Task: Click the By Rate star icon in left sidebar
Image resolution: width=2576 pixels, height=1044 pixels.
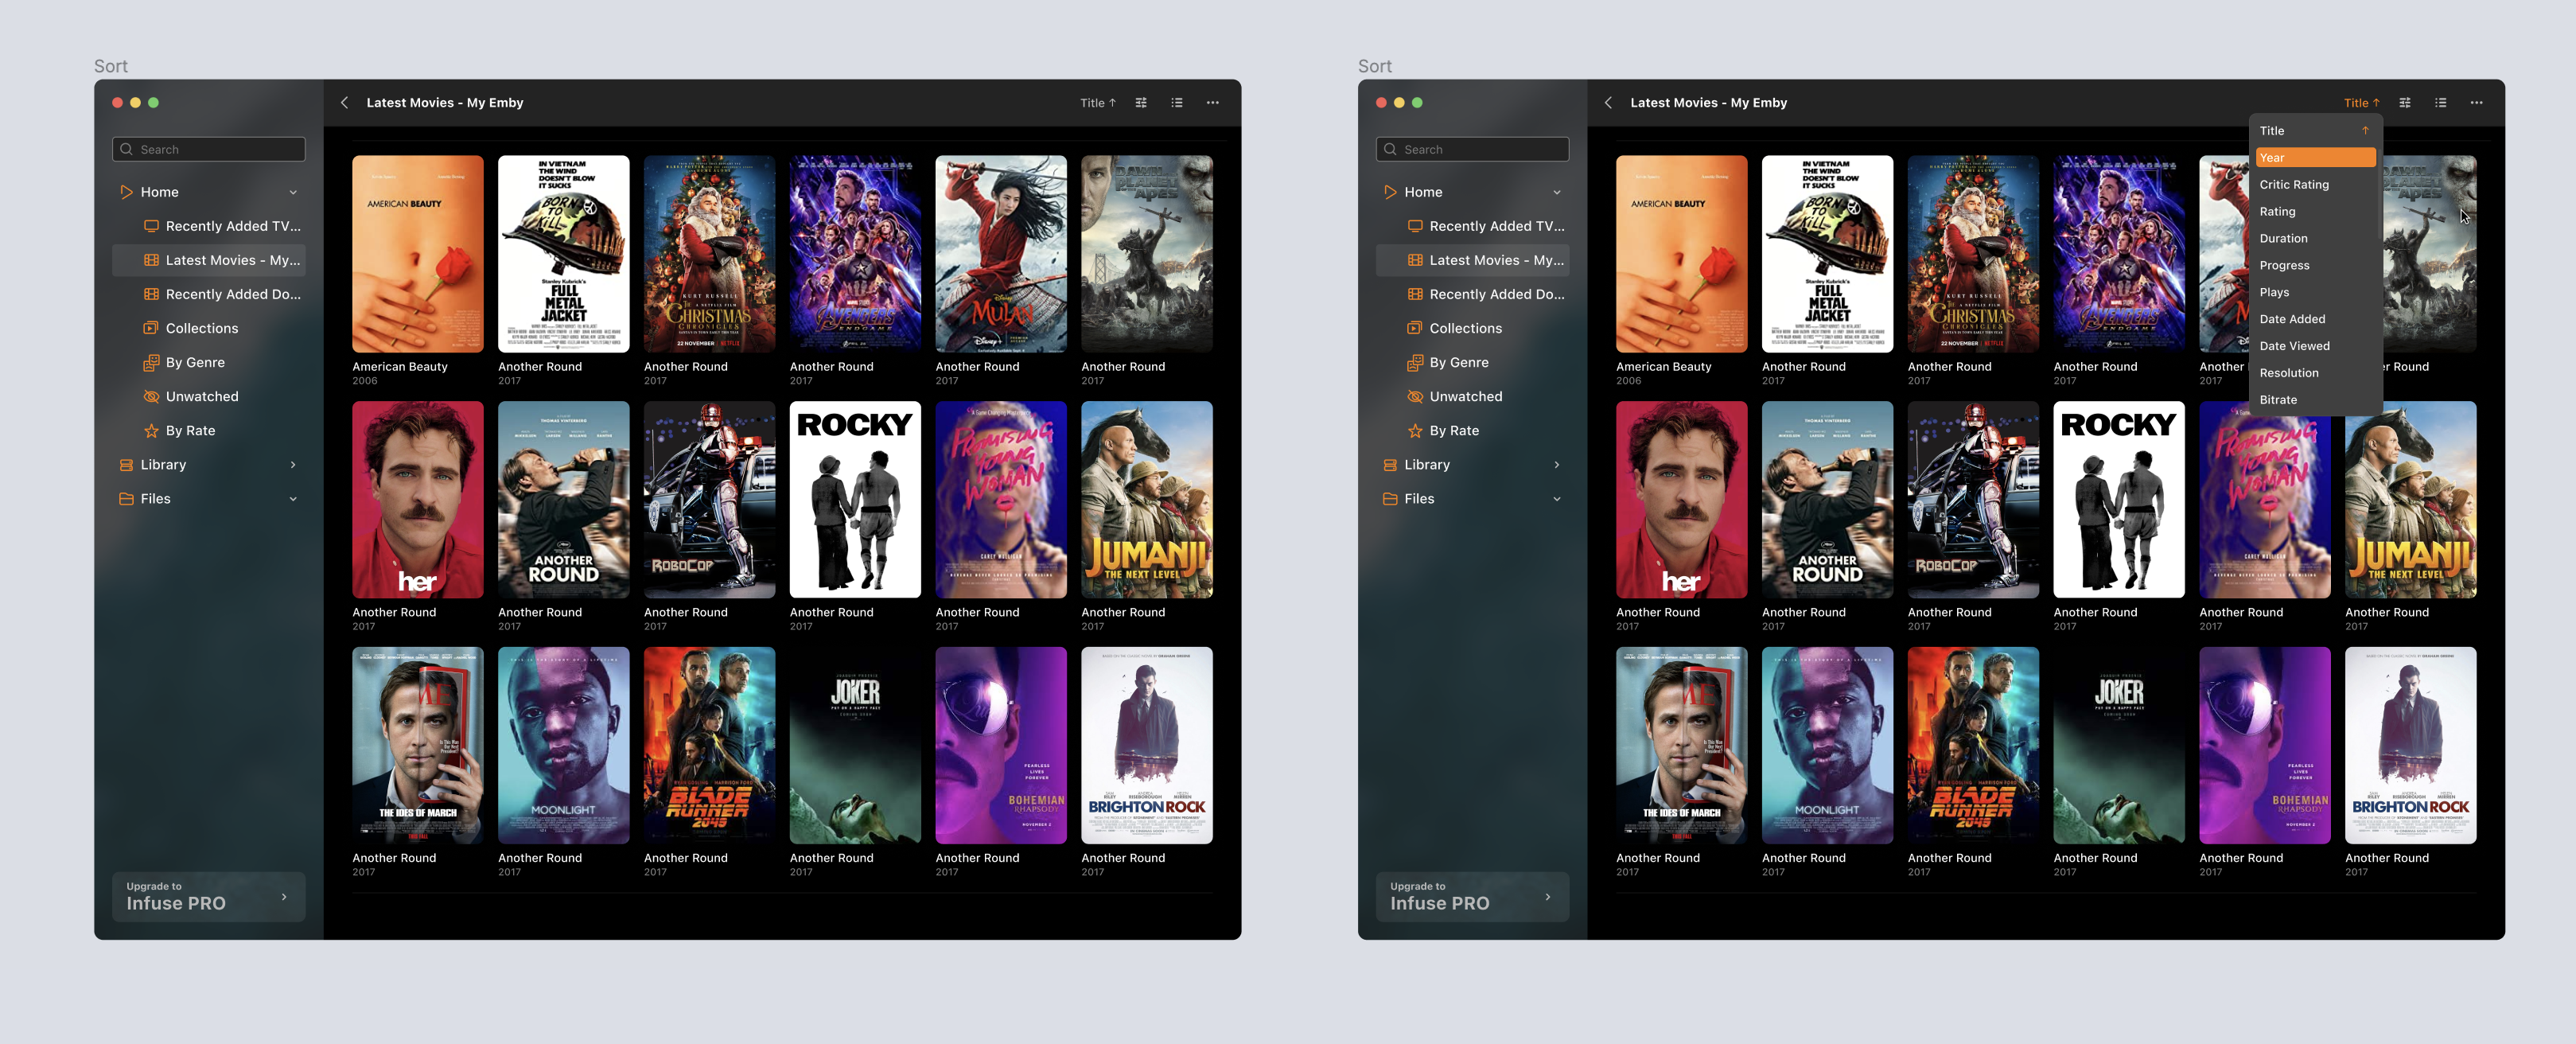Action: click(x=151, y=431)
